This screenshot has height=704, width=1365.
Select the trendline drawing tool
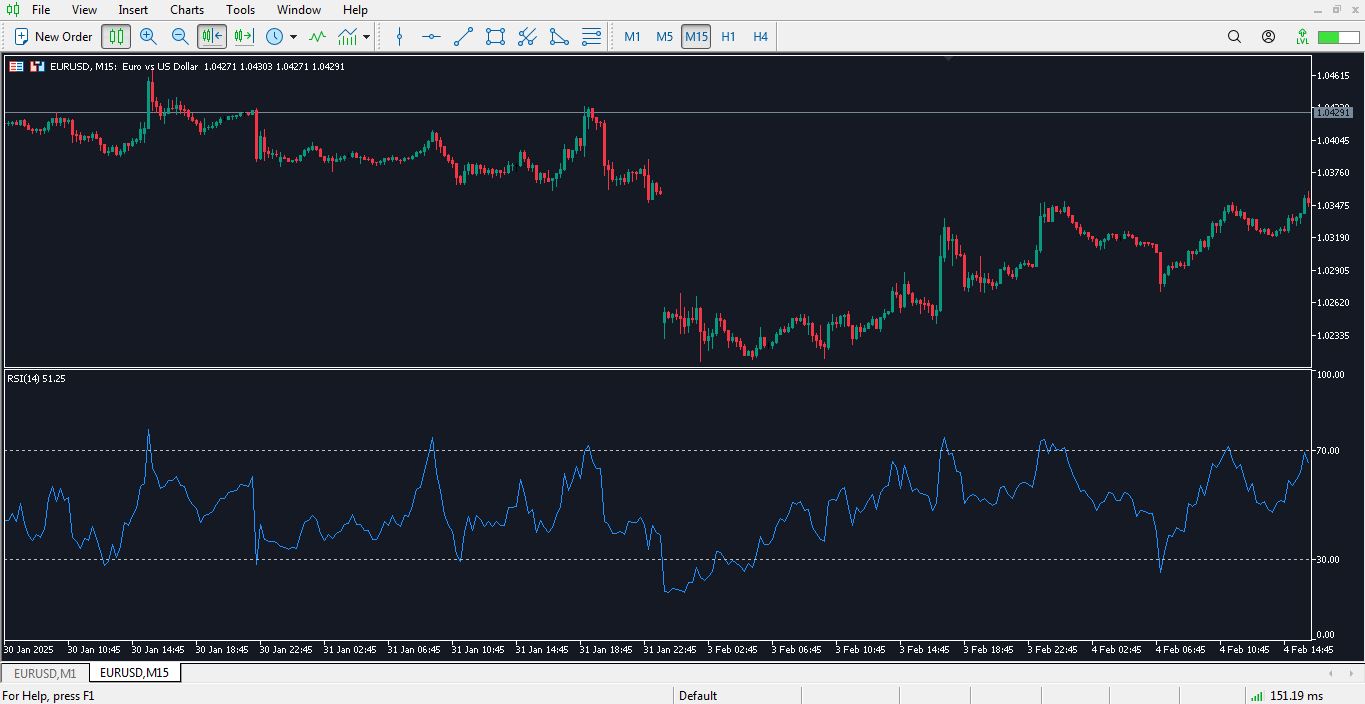click(463, 37)
